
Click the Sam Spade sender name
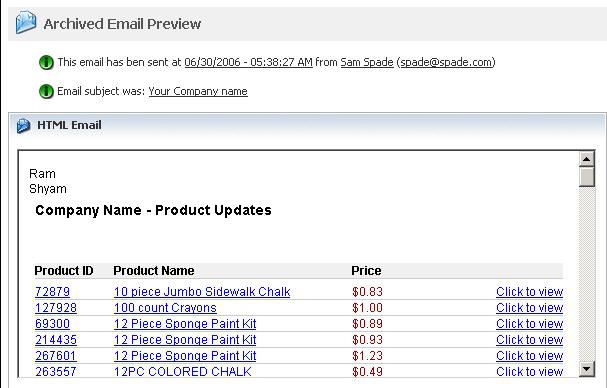[x=367, y=62]
